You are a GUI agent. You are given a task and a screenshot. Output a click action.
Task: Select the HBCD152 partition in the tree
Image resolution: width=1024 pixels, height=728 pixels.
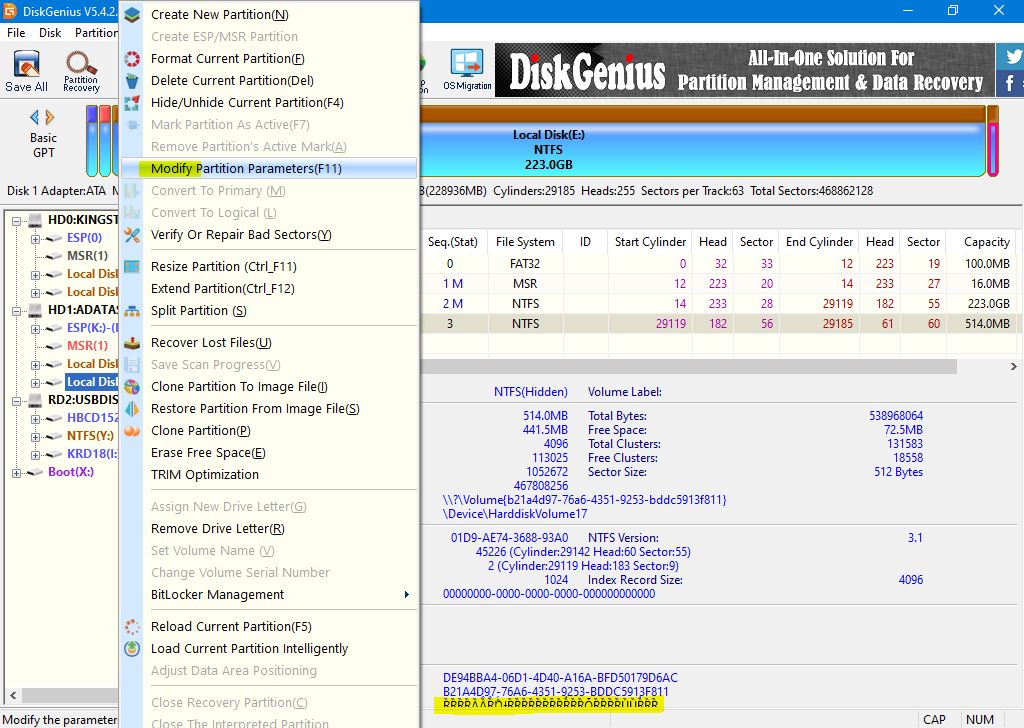click(x=92, y=418)
